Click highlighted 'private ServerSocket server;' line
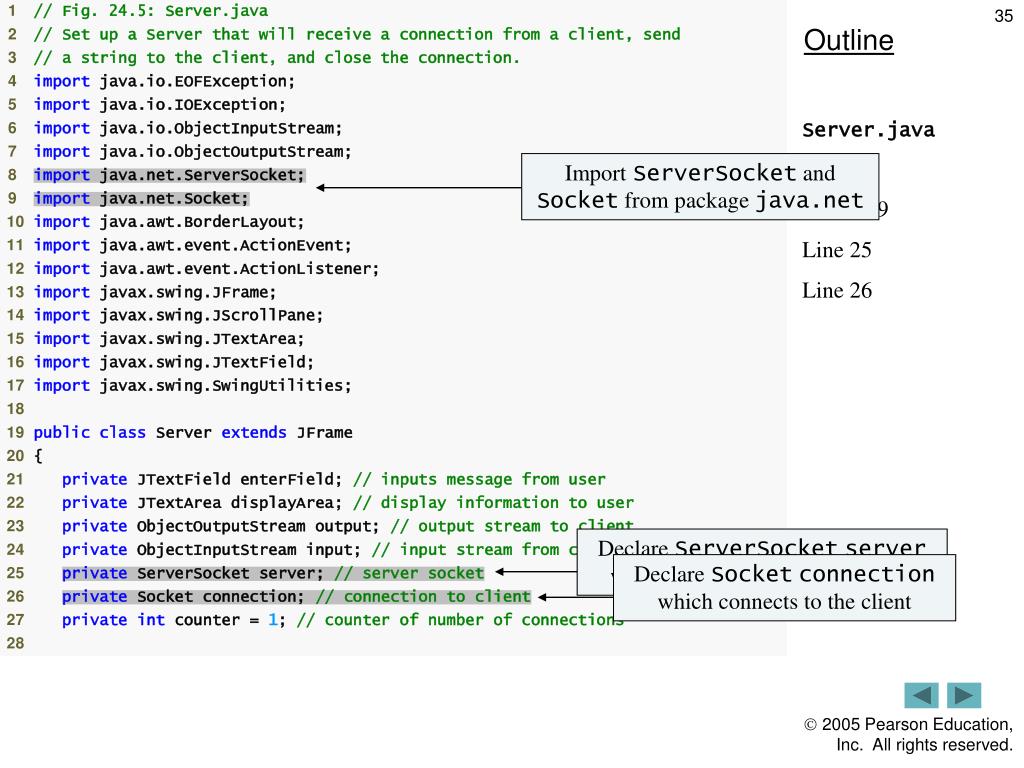 tap(273, 573)
